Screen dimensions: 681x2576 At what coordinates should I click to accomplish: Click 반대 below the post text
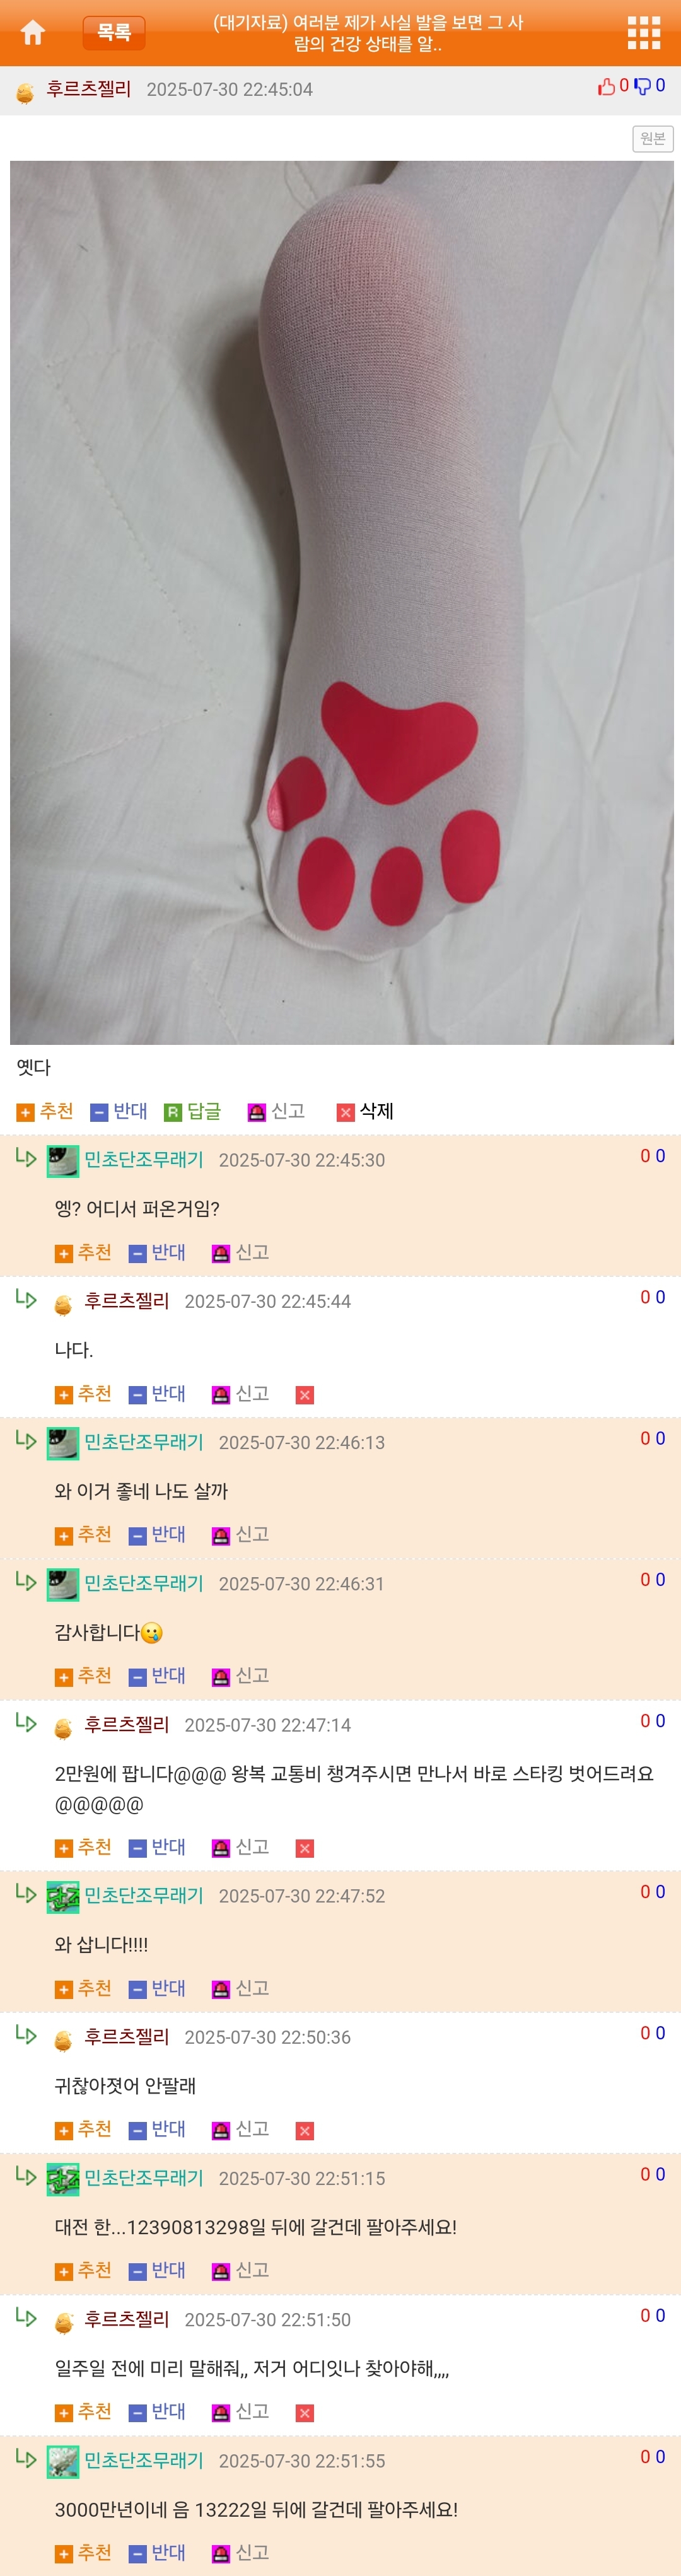point(119,1111)
